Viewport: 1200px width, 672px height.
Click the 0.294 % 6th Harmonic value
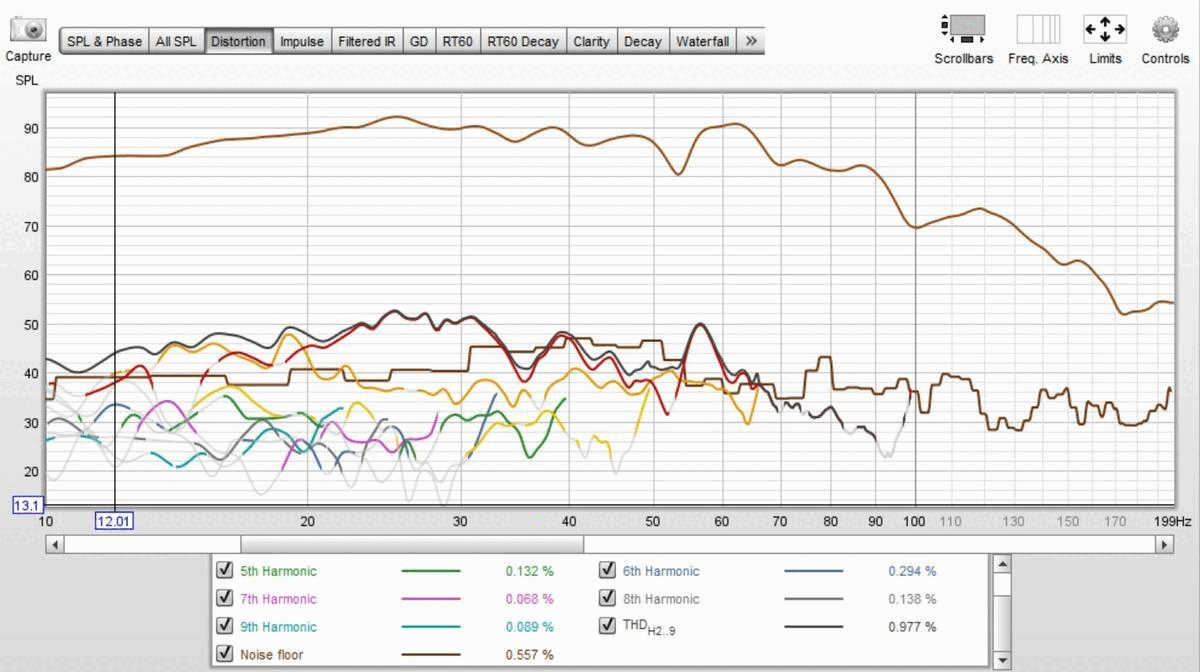click(912, 571)
